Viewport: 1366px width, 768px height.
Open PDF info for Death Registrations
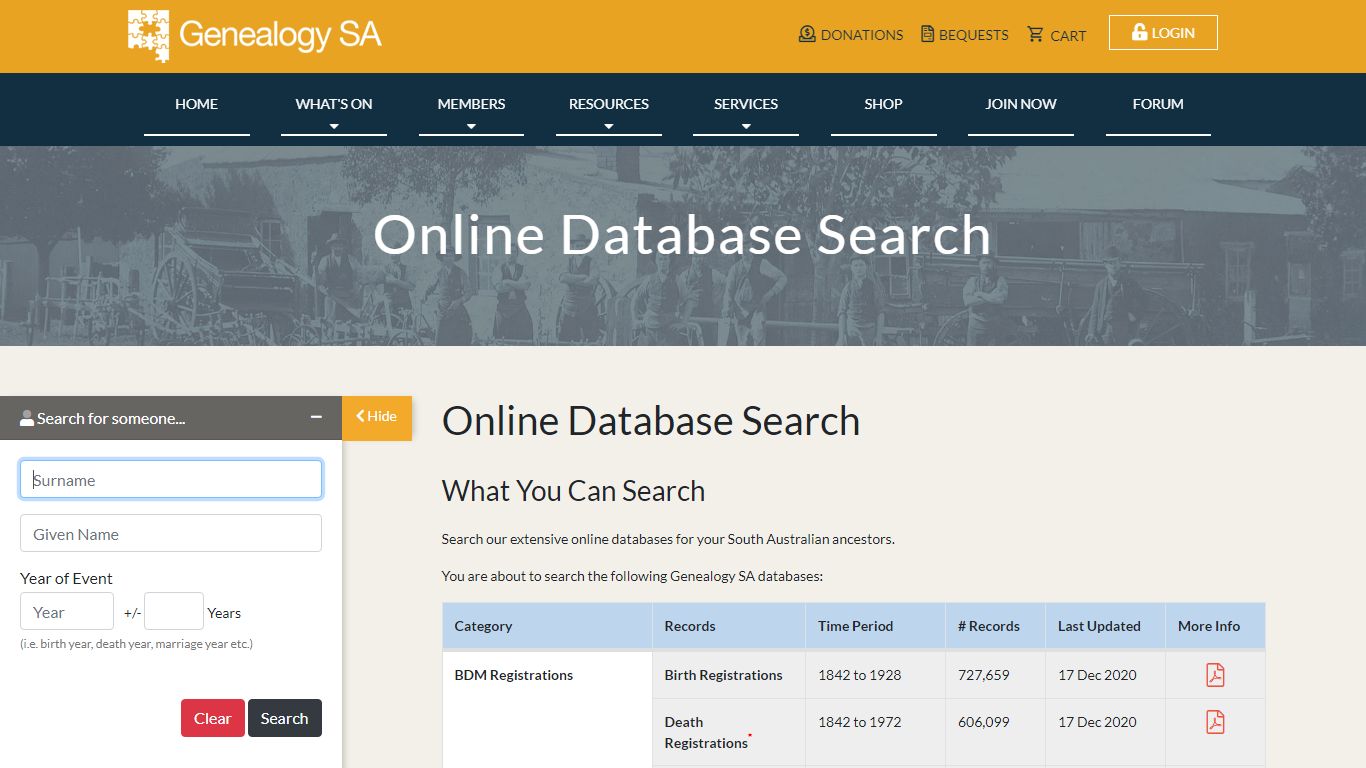click(x=1215, y=722)
